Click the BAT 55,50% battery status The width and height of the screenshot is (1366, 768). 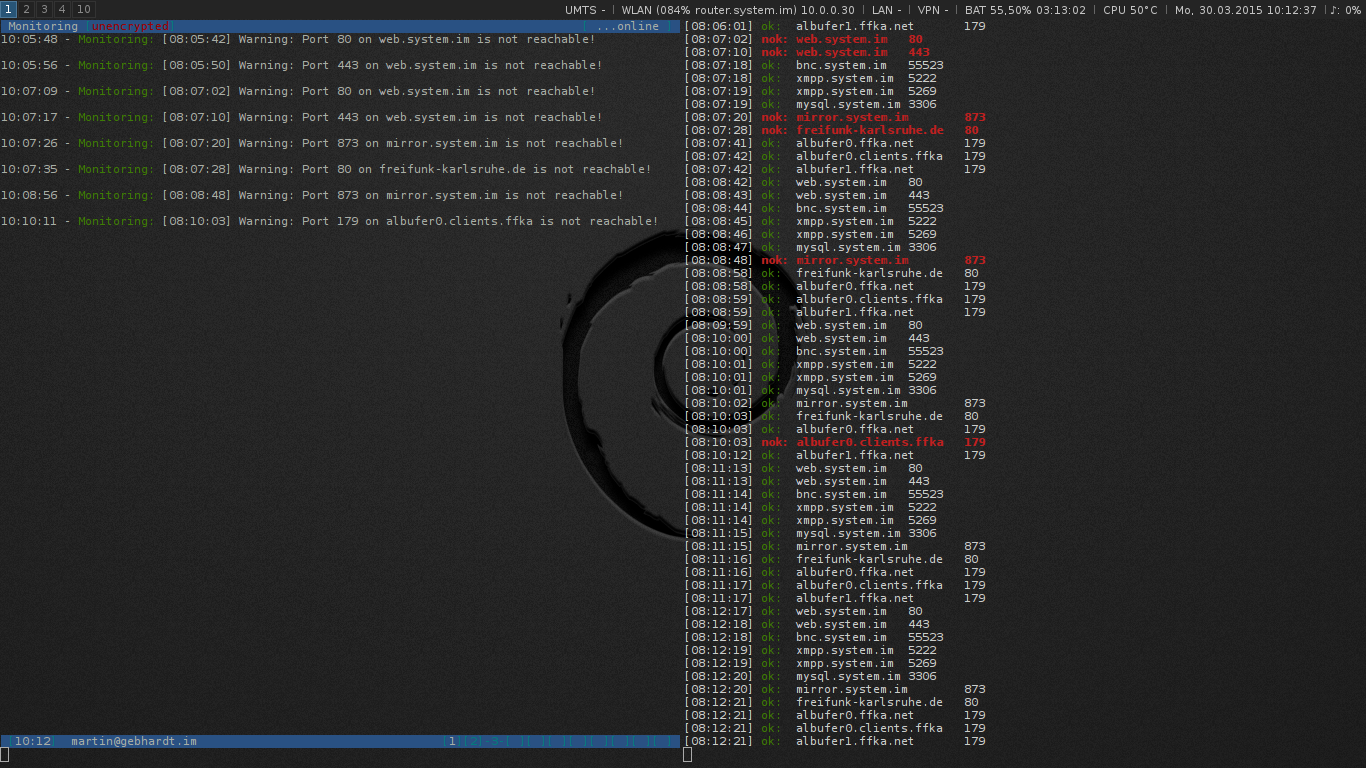pyautogui.click(x=1025, y=10)
